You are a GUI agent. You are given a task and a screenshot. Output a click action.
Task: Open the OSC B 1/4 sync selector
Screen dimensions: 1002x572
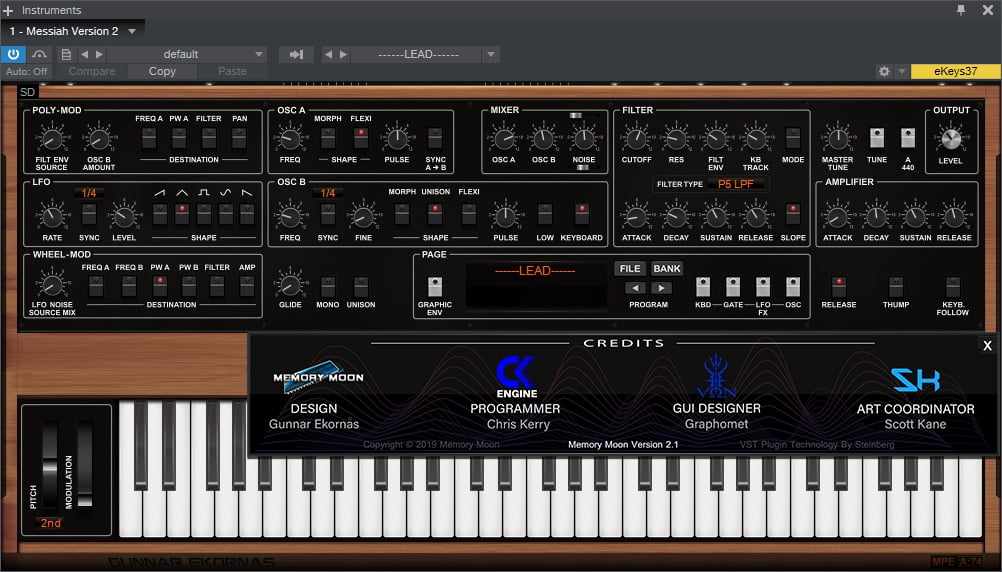pyautogui.click(x=328, y=193)
